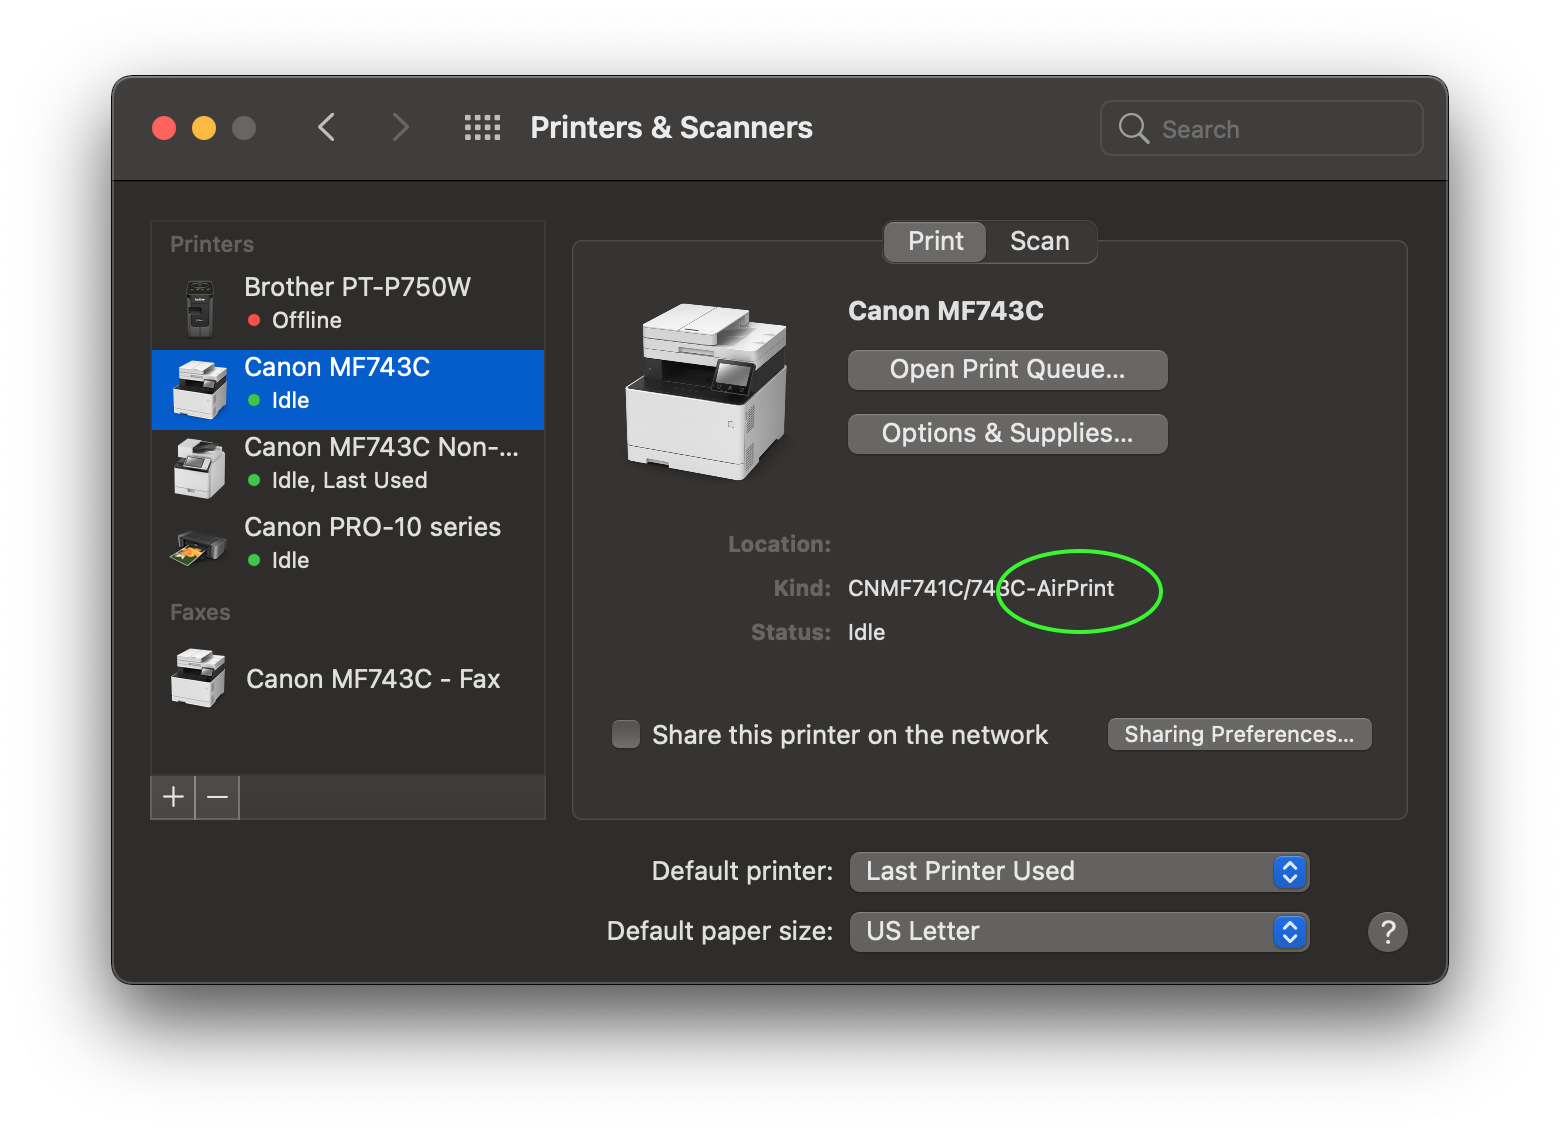The width and height of the screenshot is (1560, 1132).
Task: Click the red close window button
Action: pyautogui.click(x=164, y=128)
